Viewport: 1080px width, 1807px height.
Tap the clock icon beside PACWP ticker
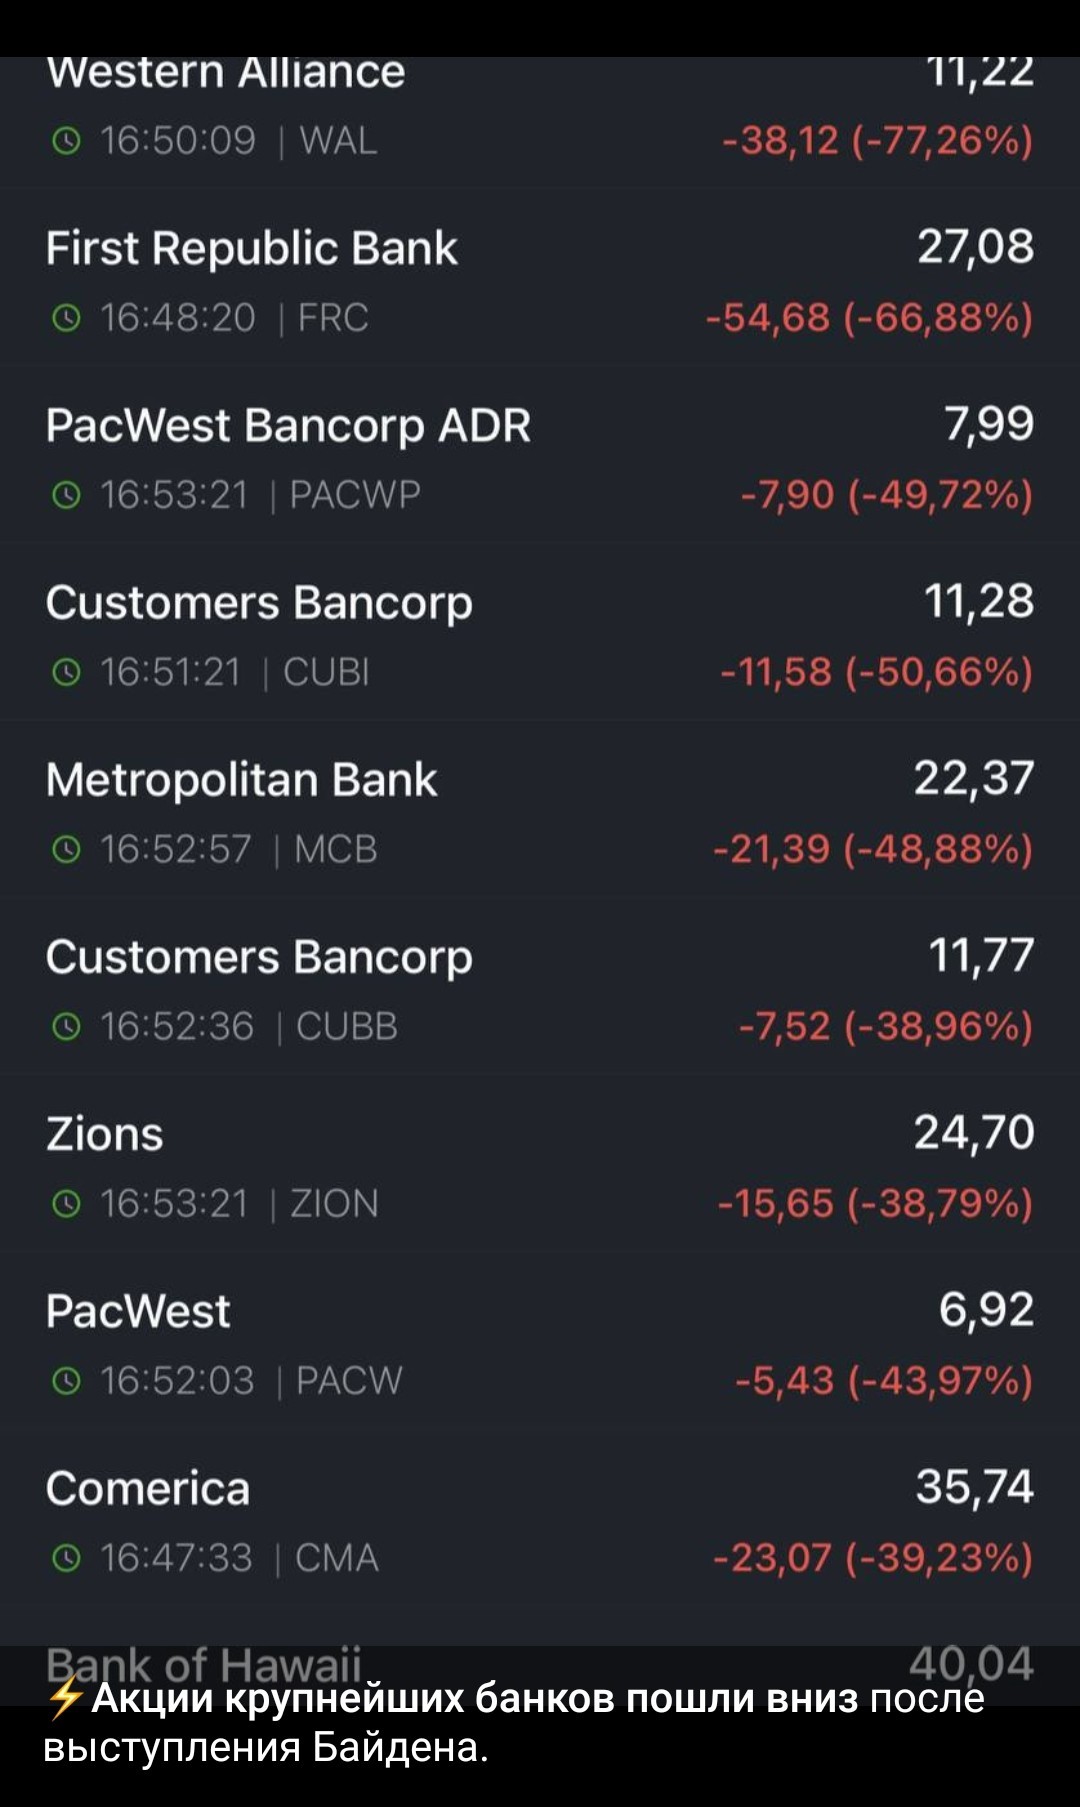pyautogui.click(x=65, y=496)
